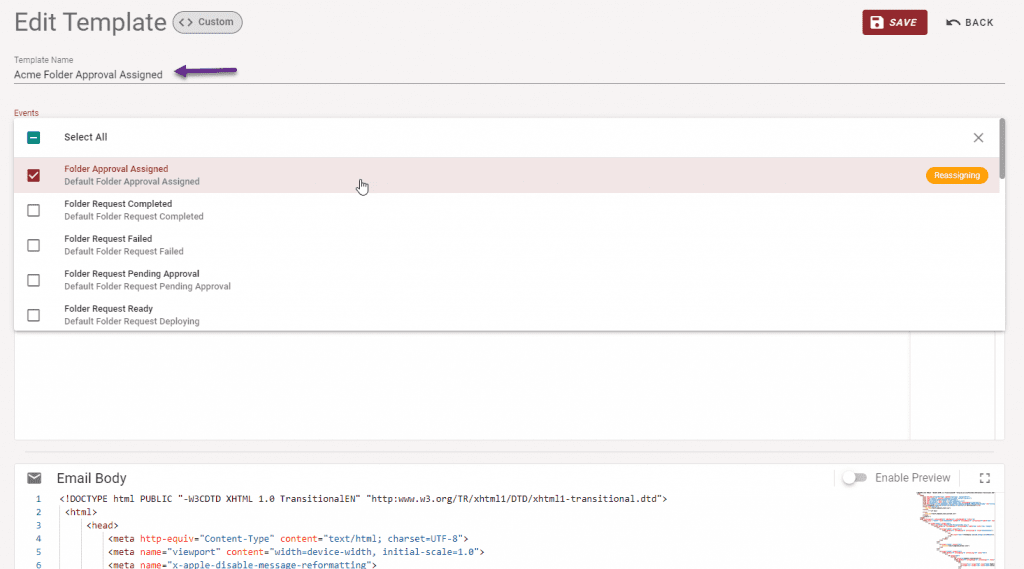Click the events list scrollbar

pyautogui.click(x=1002, y=148)
